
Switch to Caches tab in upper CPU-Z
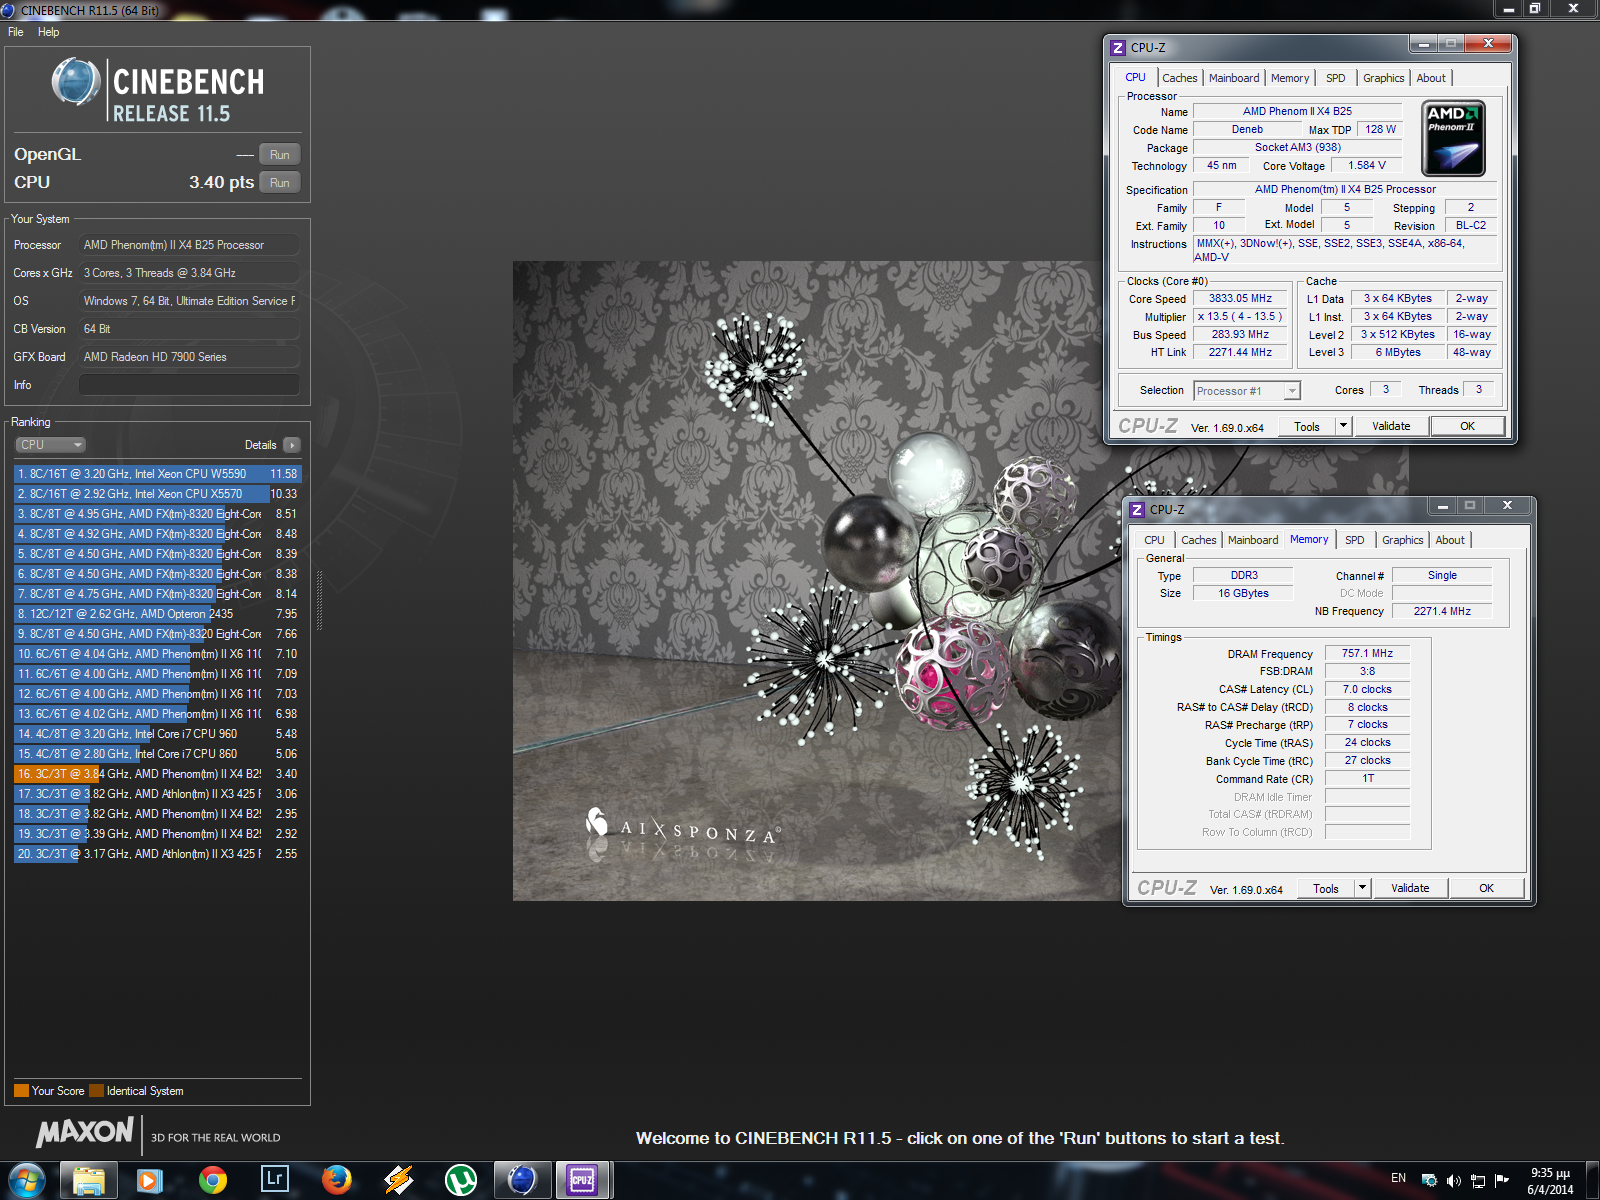(x=1180, y=78)
